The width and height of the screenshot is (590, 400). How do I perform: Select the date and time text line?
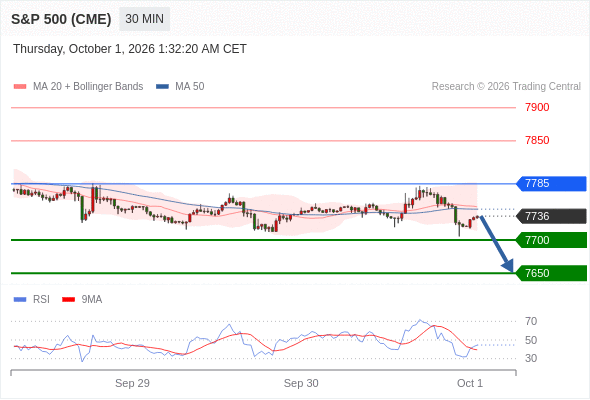click(130, 49)
